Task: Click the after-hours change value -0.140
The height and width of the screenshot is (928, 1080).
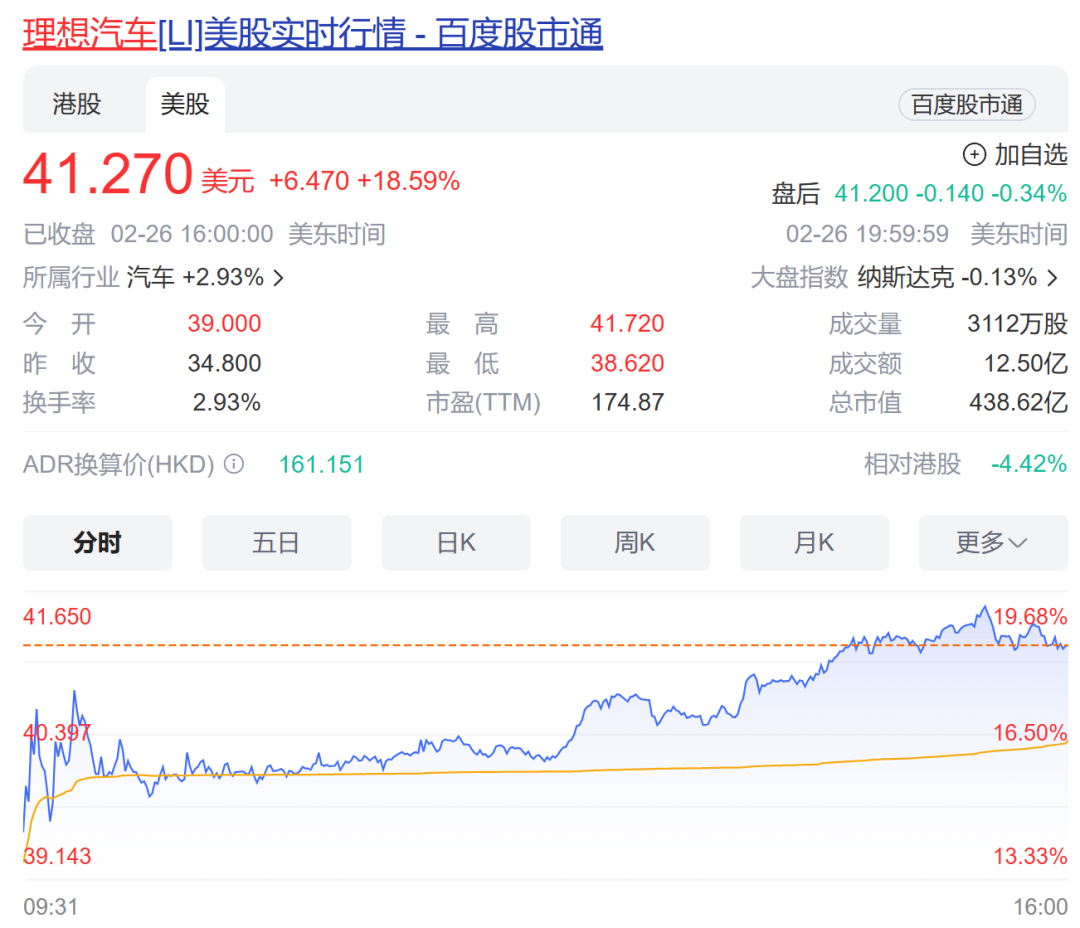Action: tap(950, 194)
